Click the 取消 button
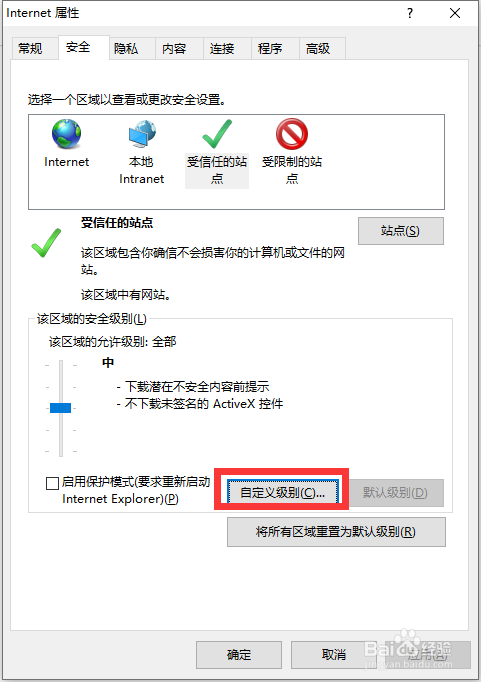Screen dimensions: 481x682 coord(334,655)
